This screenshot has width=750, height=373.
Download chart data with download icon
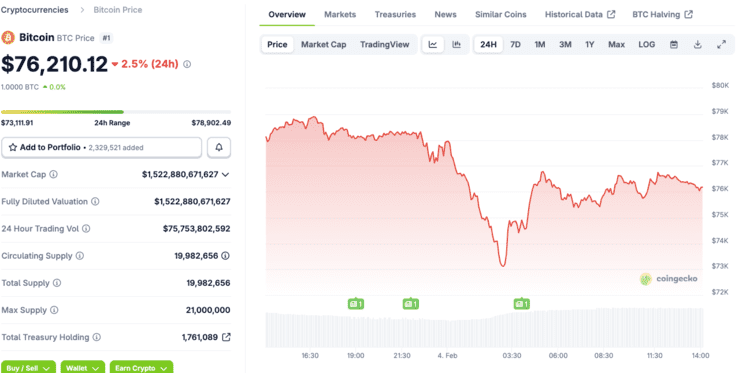pos(698,44)
